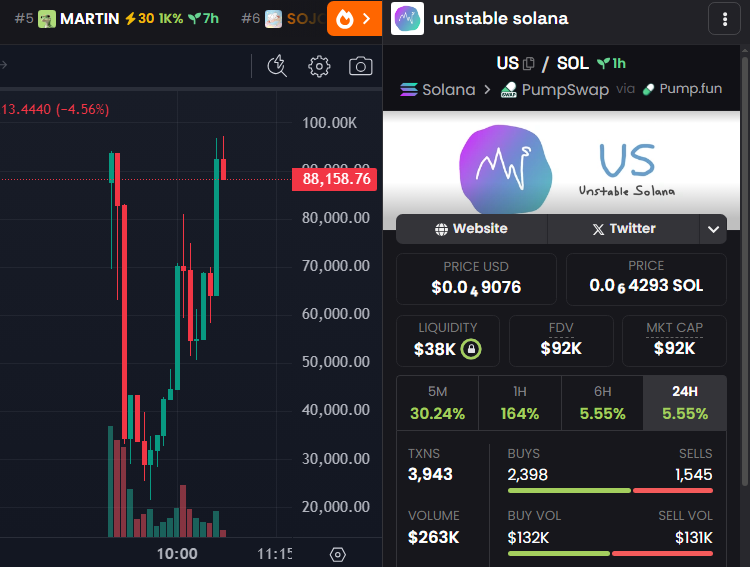Open the three-dot options menu

(725, 19)
